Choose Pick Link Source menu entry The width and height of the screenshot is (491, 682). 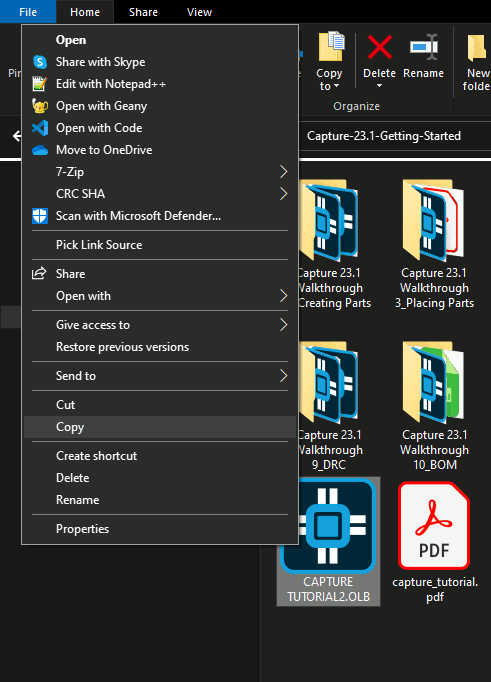pyautogui.click(x=160, y=245)
